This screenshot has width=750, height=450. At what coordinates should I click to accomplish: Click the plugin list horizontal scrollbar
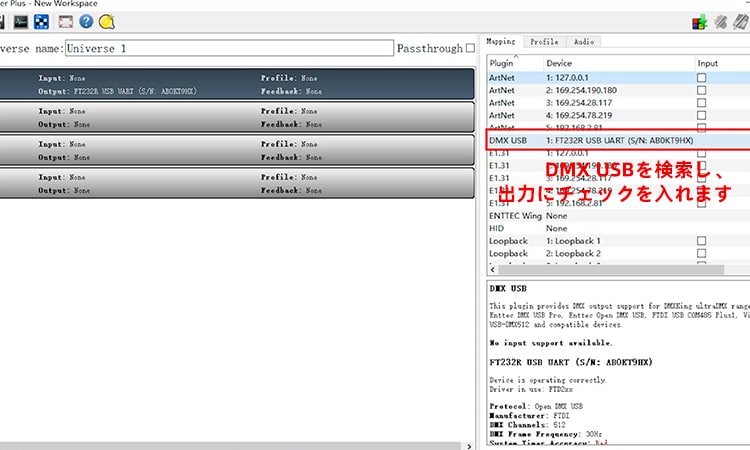pyautogui.click(x=611, y=270)
